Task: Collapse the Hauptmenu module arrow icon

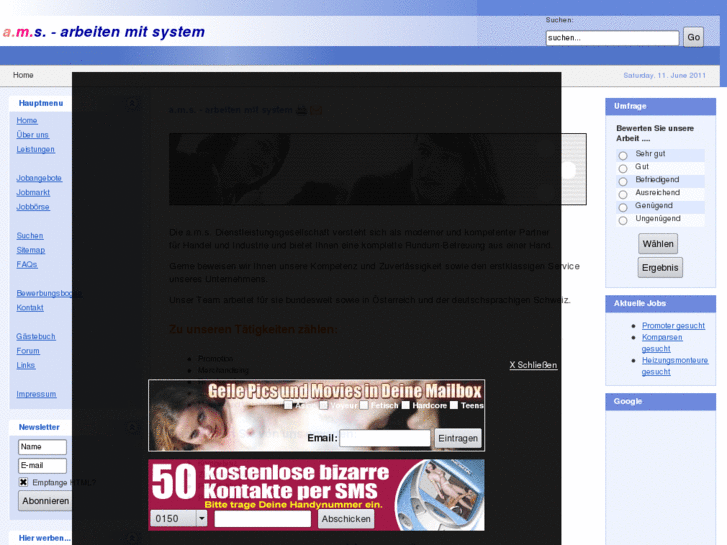Action: (132, 104)
